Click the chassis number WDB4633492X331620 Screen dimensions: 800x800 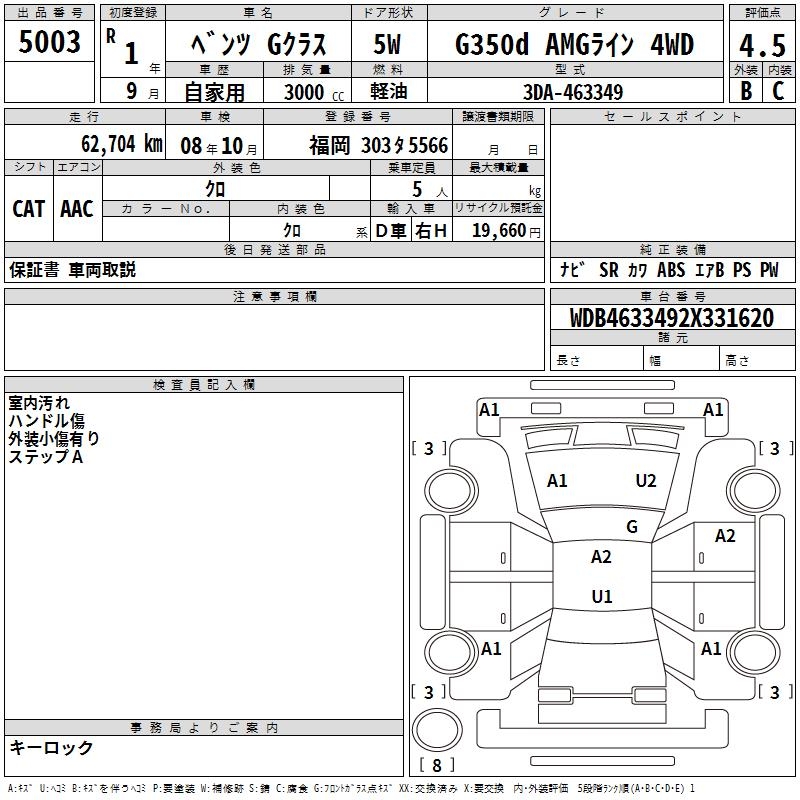tap(671, 318)
